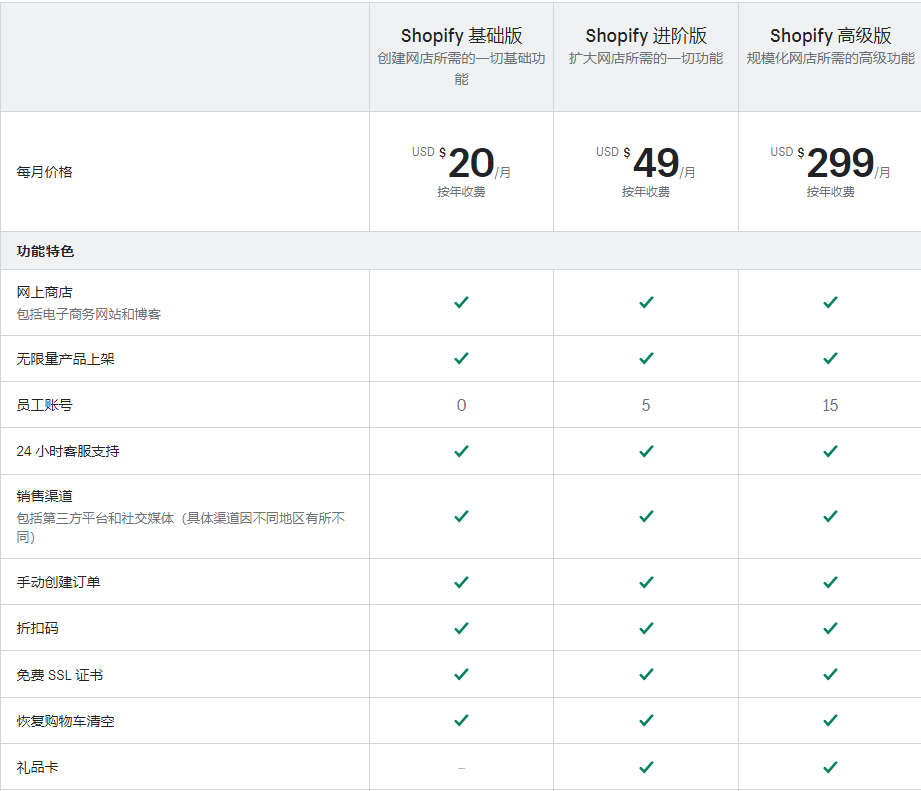Click the 免费 SSL 证书 checkmark under Shopify 基础版

460,674
